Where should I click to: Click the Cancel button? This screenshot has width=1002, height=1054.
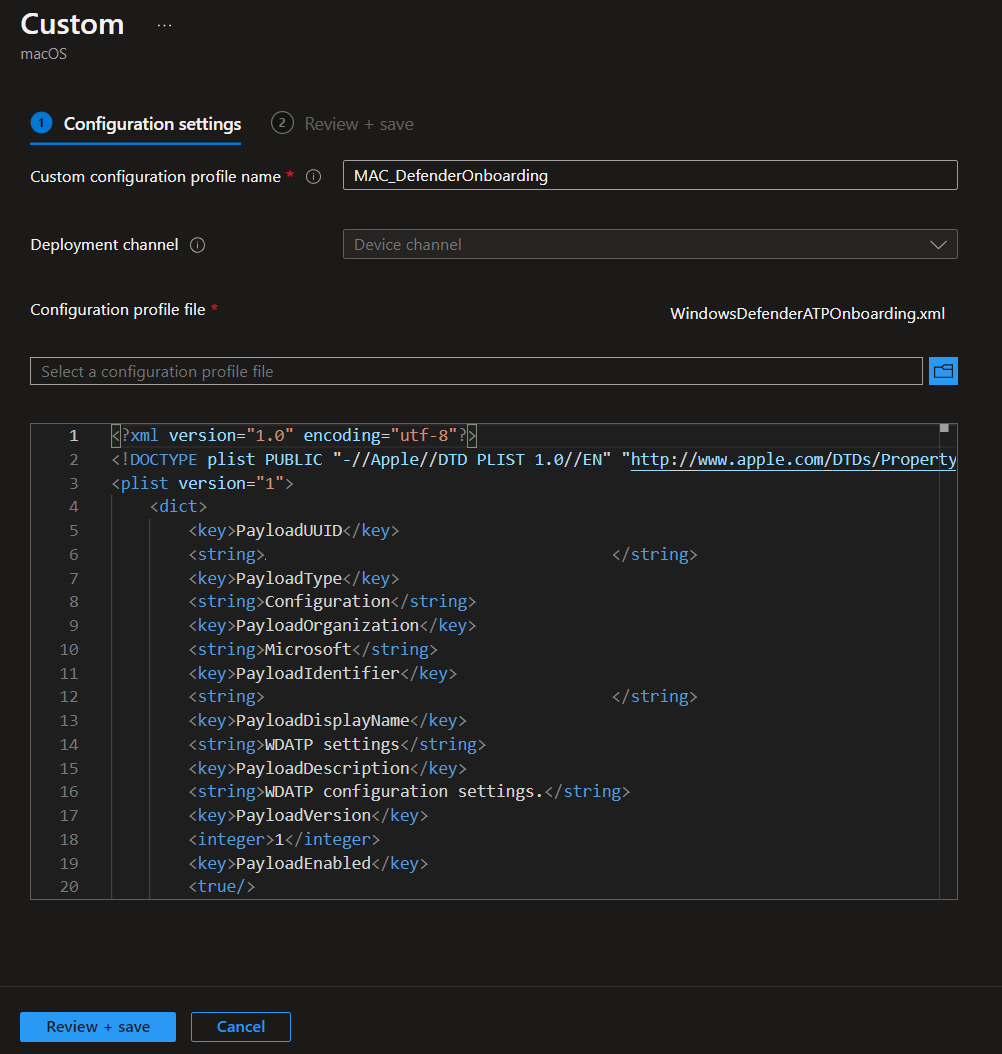pos(241,1027)
